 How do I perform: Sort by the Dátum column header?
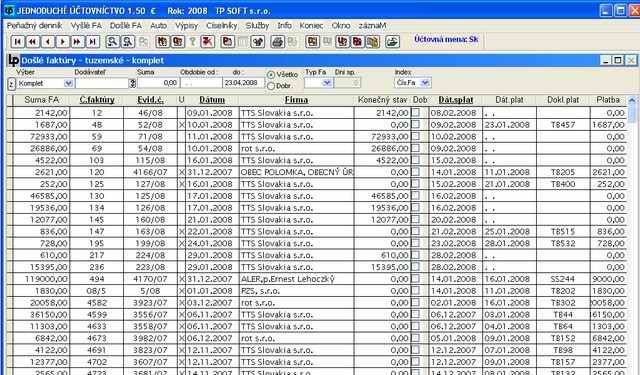pos(212,100)
